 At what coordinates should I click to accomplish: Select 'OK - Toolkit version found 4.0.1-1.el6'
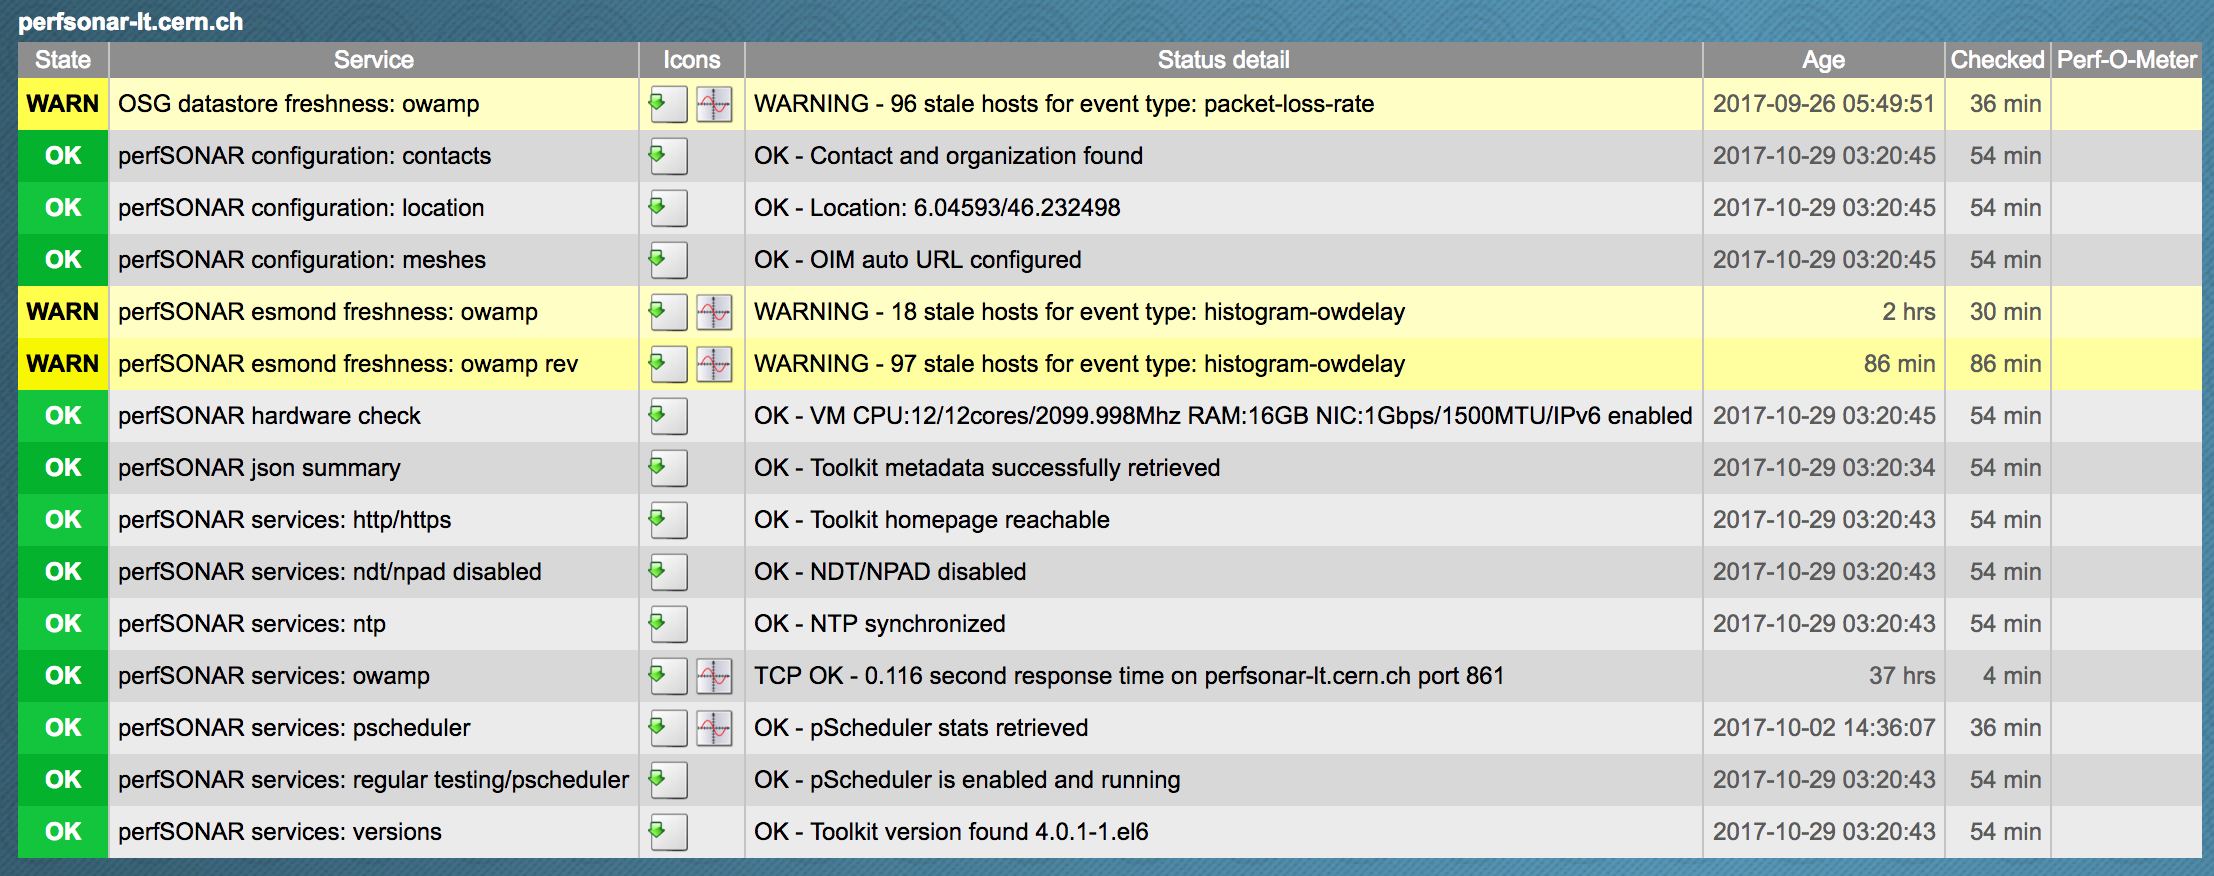[951, 832]
